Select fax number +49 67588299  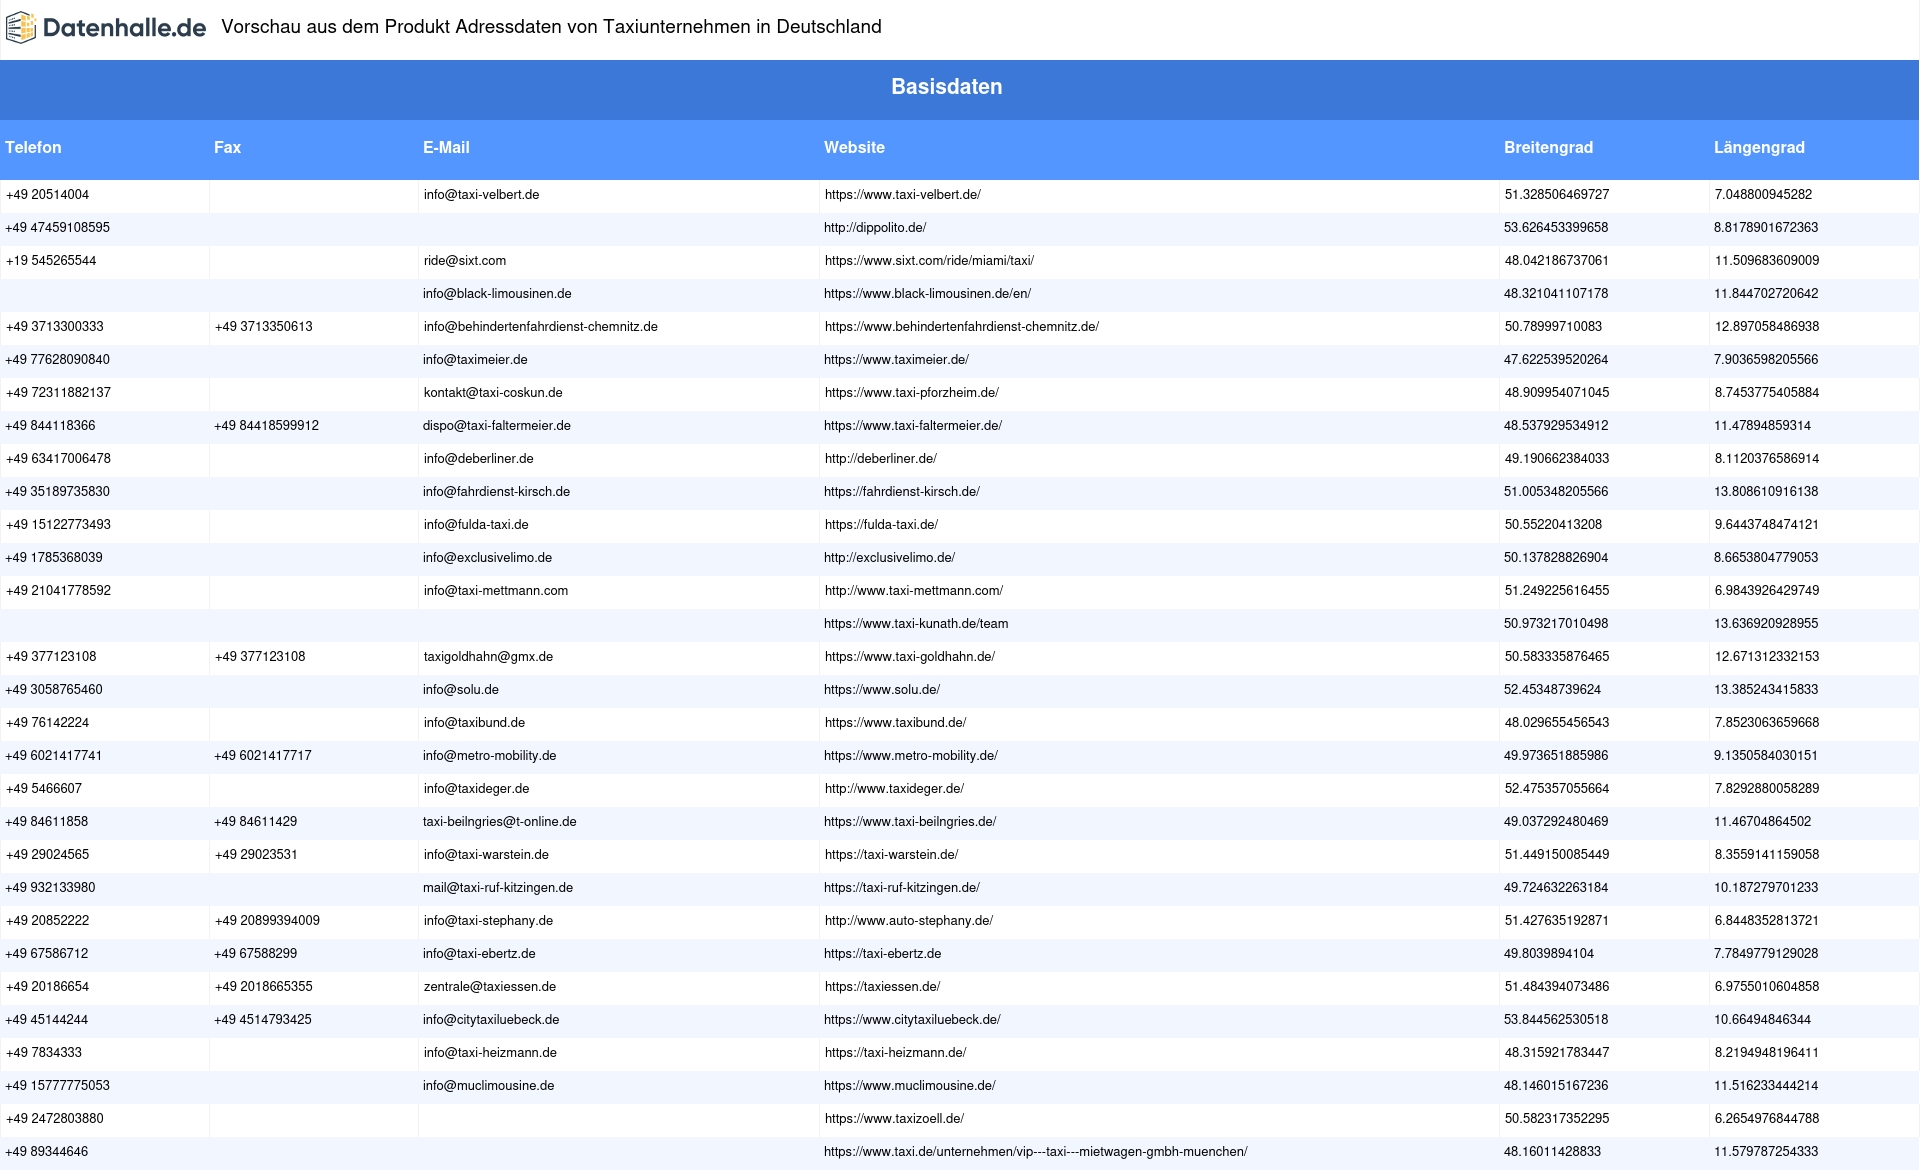pyautogui.click(x=255, y=954)
